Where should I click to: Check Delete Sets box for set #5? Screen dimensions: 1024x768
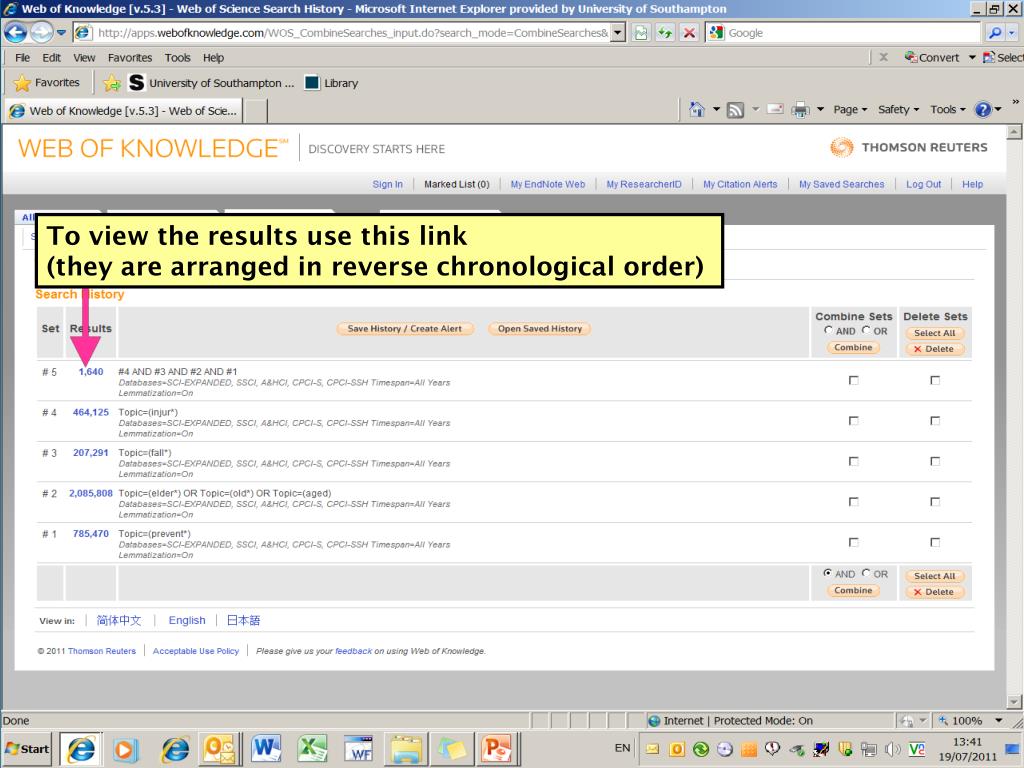[x=935, y=380]
